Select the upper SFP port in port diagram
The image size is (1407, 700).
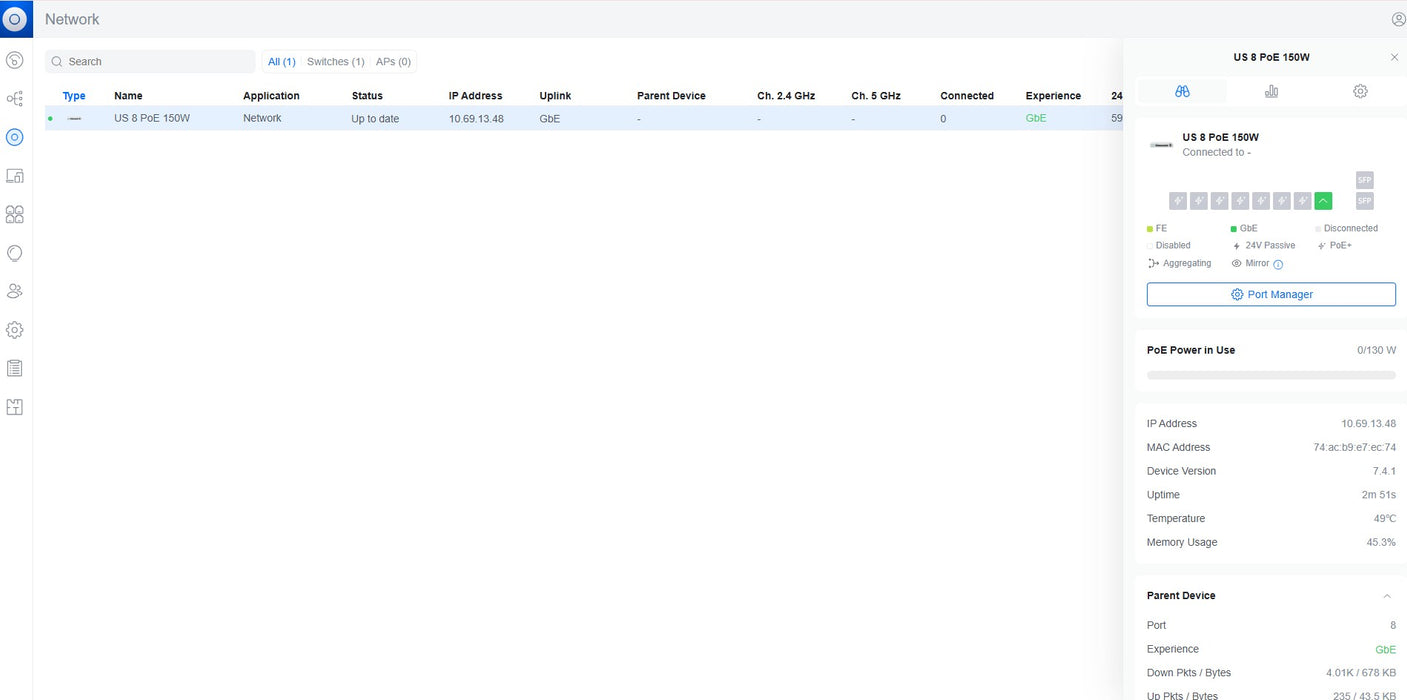pyautogui.click(x=1364, y=180)
